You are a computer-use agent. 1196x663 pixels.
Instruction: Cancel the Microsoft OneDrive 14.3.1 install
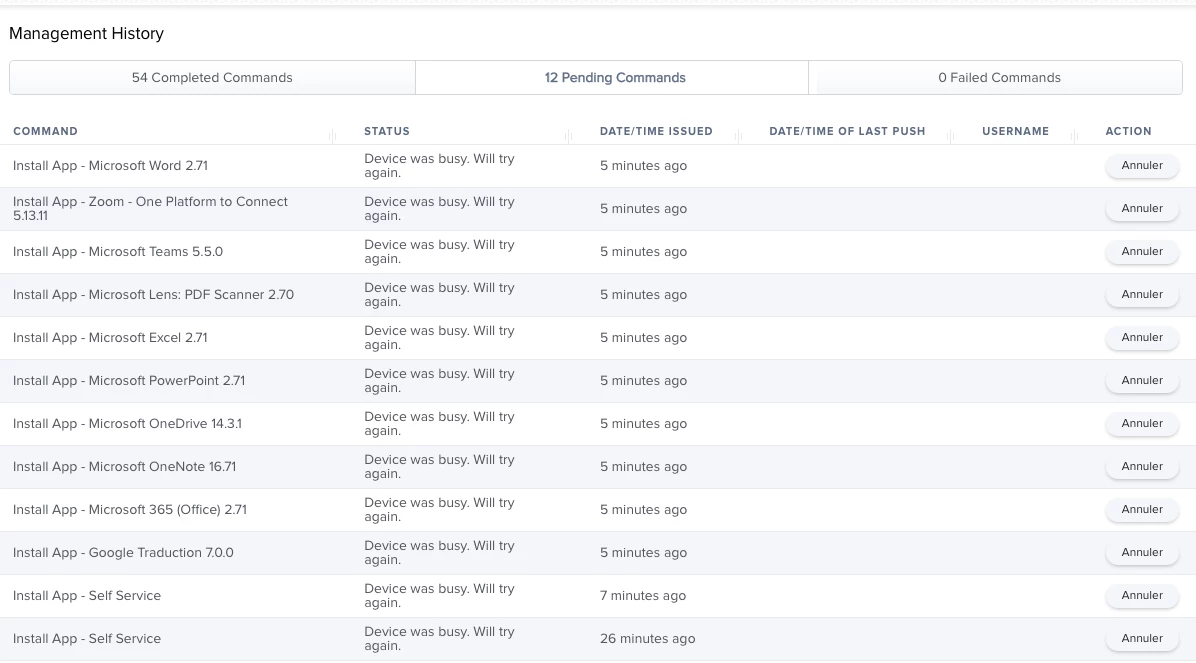pyautogui.click(x=1142, y=423)
